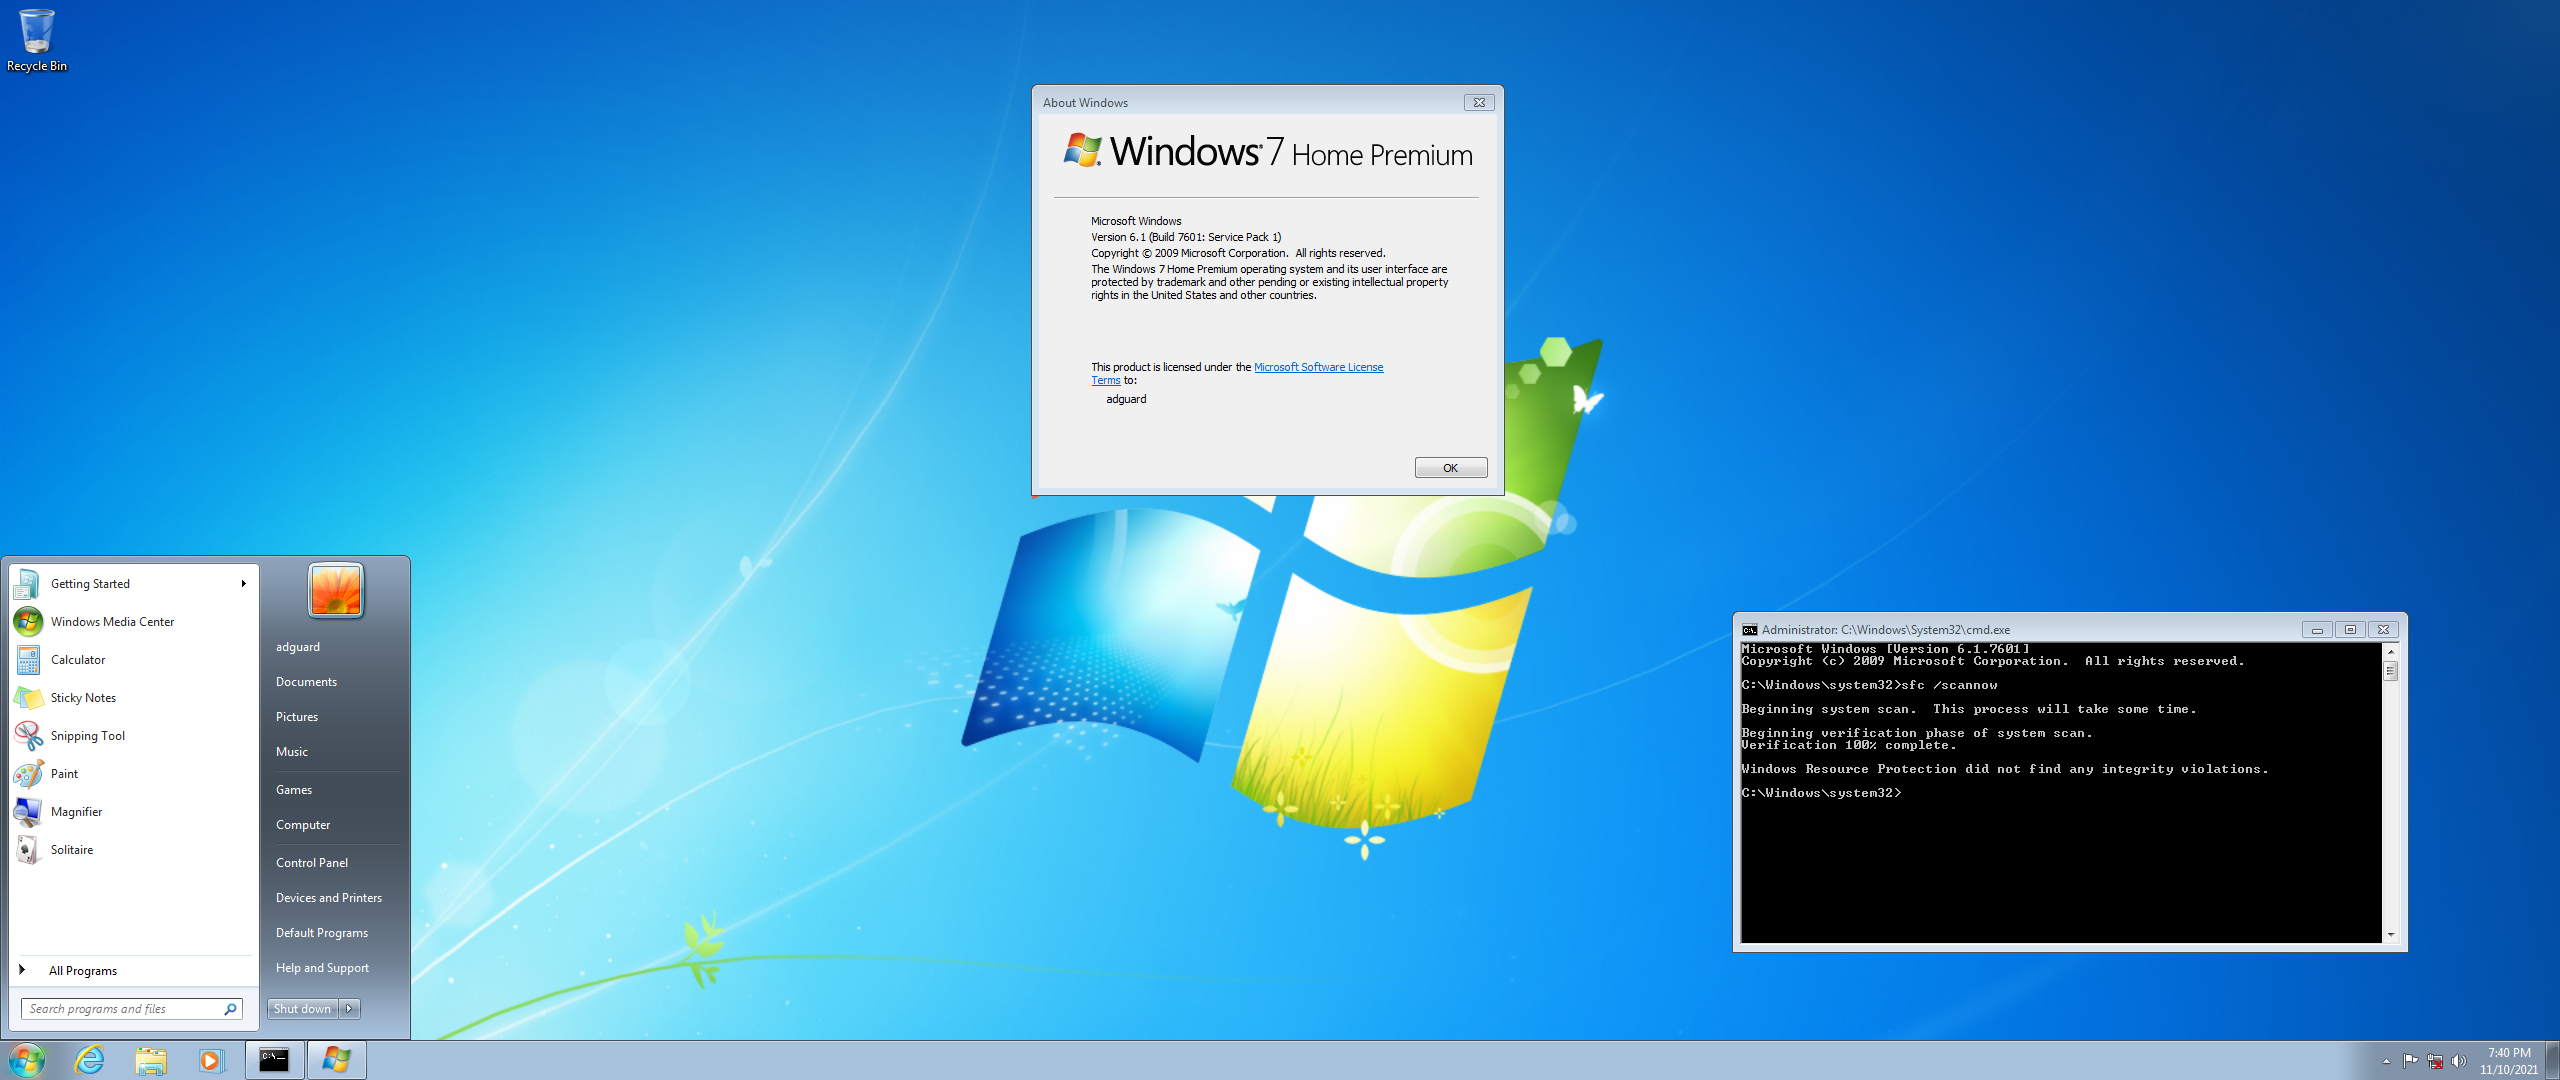Open Shut down options arrow

pos(349,1009)
